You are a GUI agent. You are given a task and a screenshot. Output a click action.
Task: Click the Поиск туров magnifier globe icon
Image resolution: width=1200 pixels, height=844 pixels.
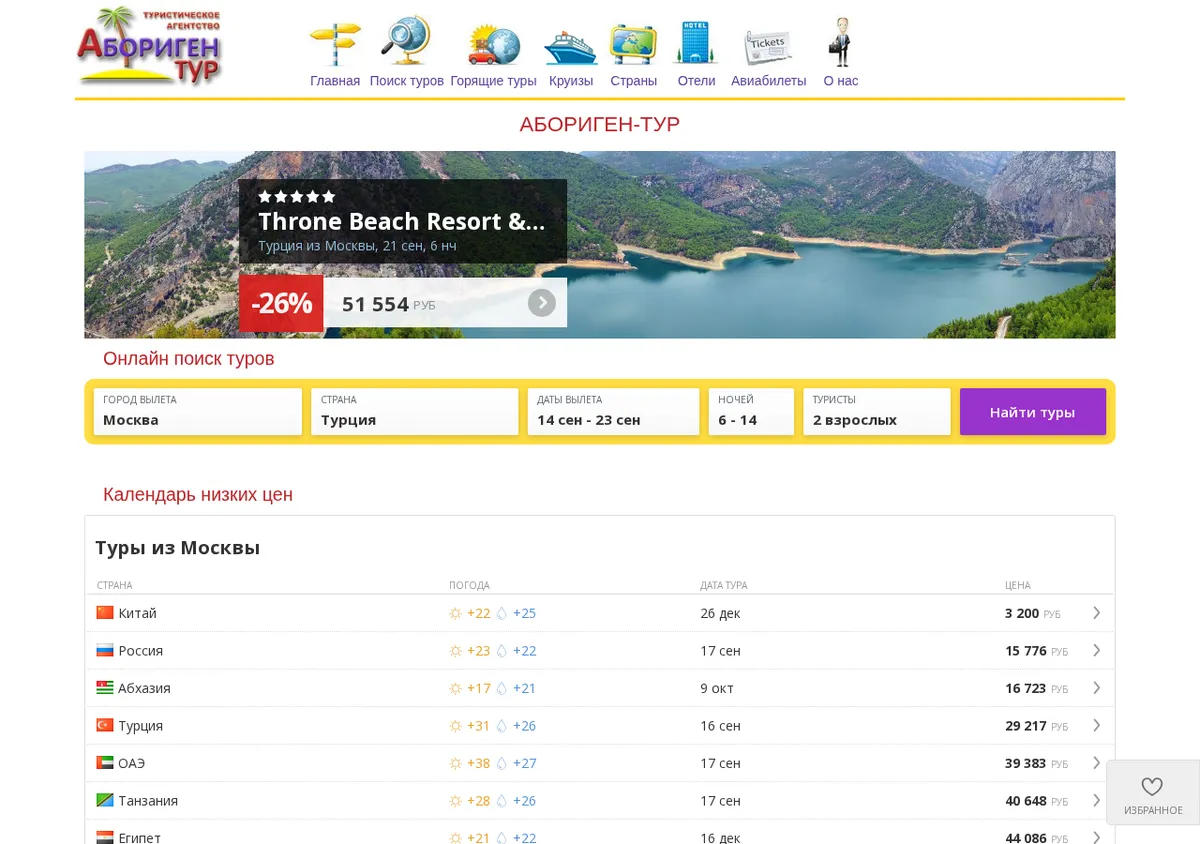406,42
